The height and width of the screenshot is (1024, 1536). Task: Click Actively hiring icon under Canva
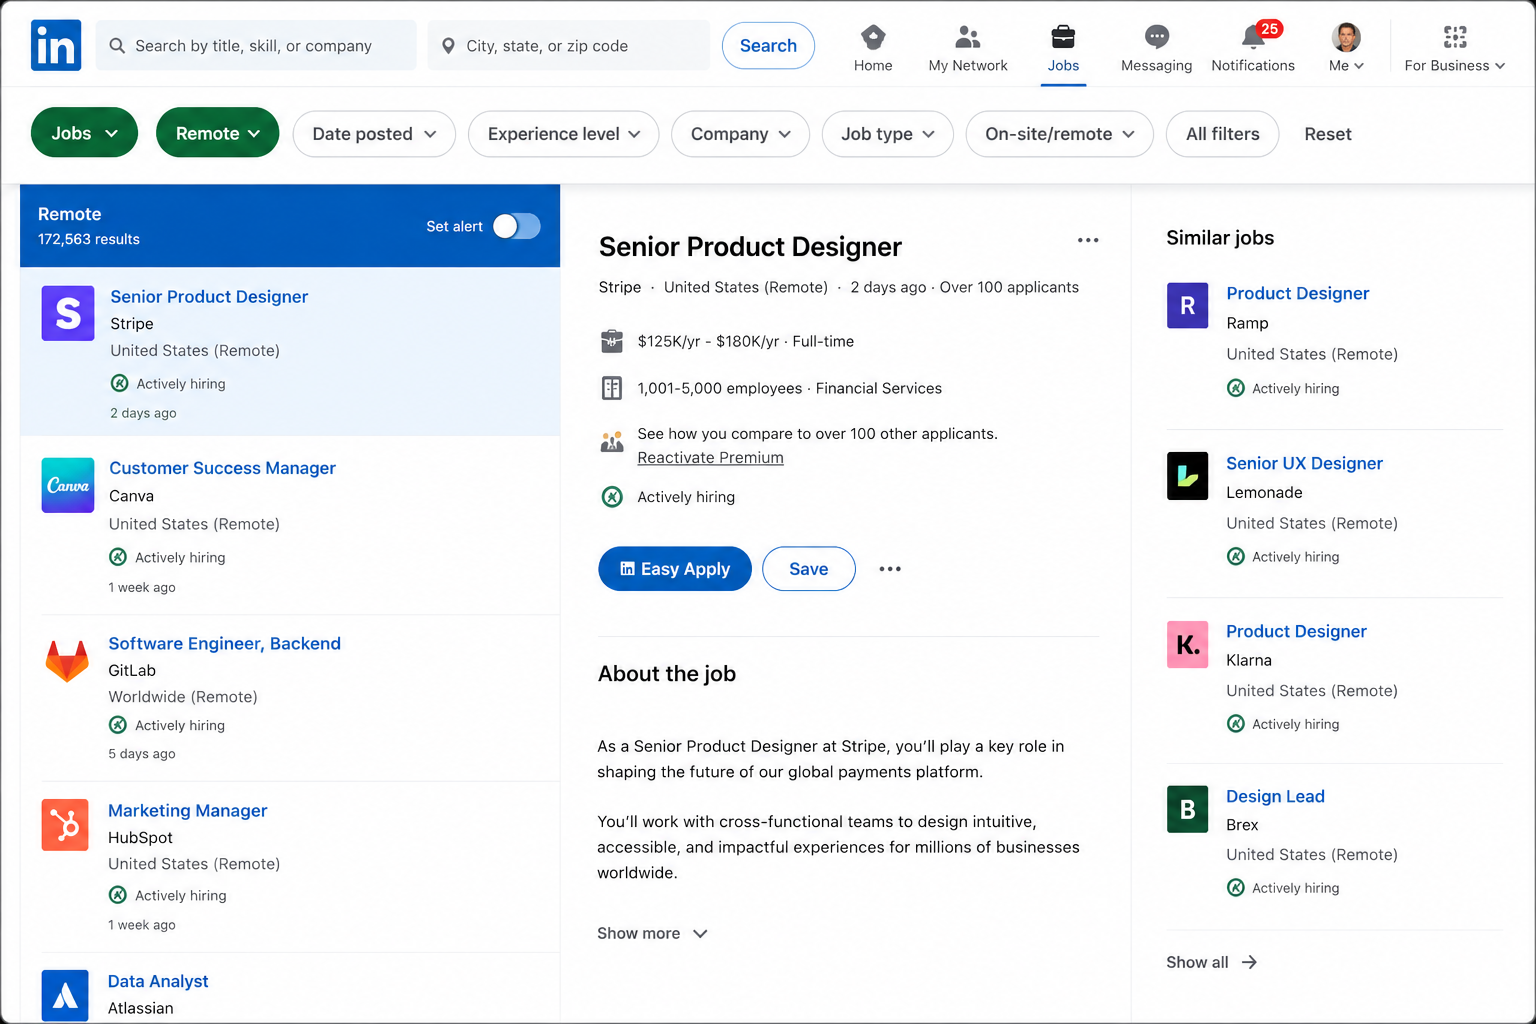point(118,557)
